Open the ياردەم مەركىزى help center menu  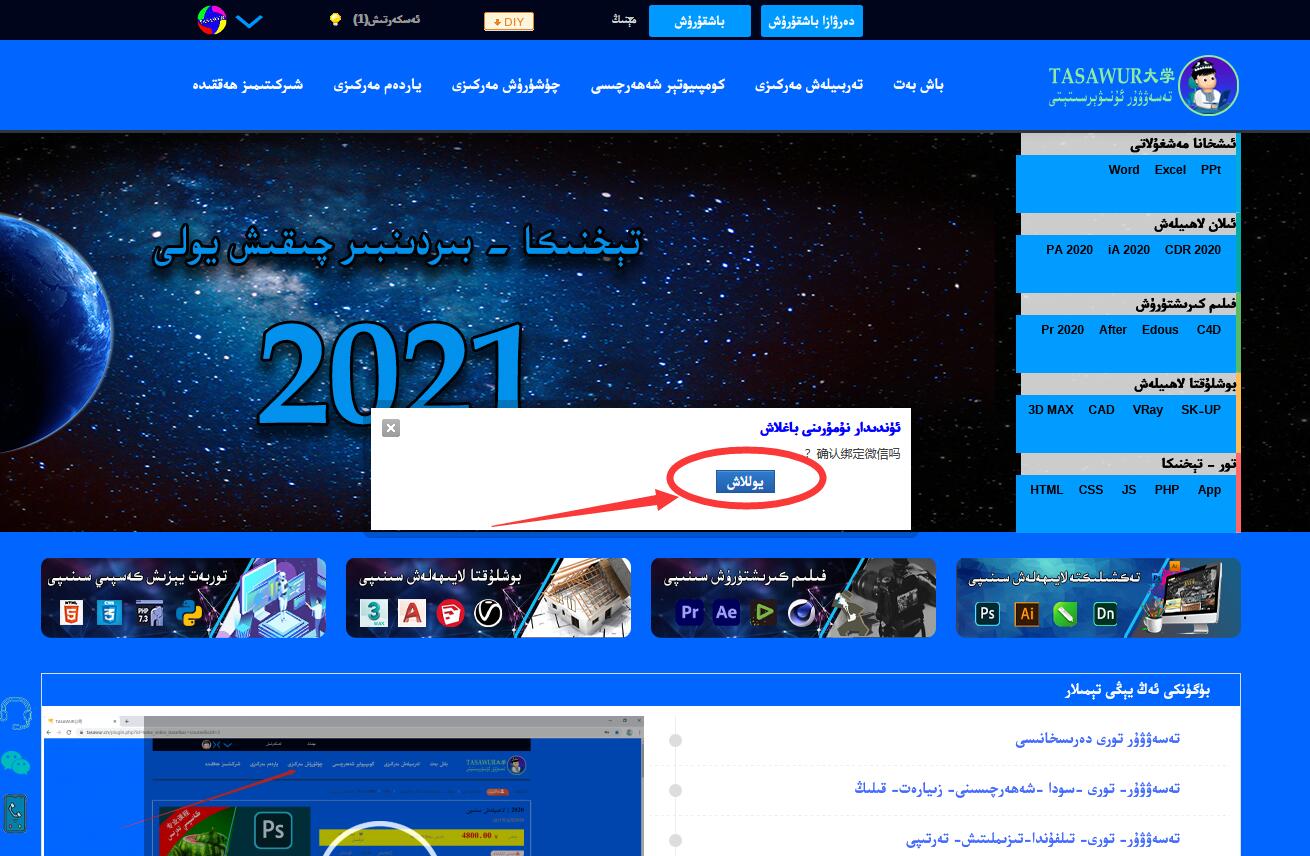pyautogui.click(x=377, y=85)
